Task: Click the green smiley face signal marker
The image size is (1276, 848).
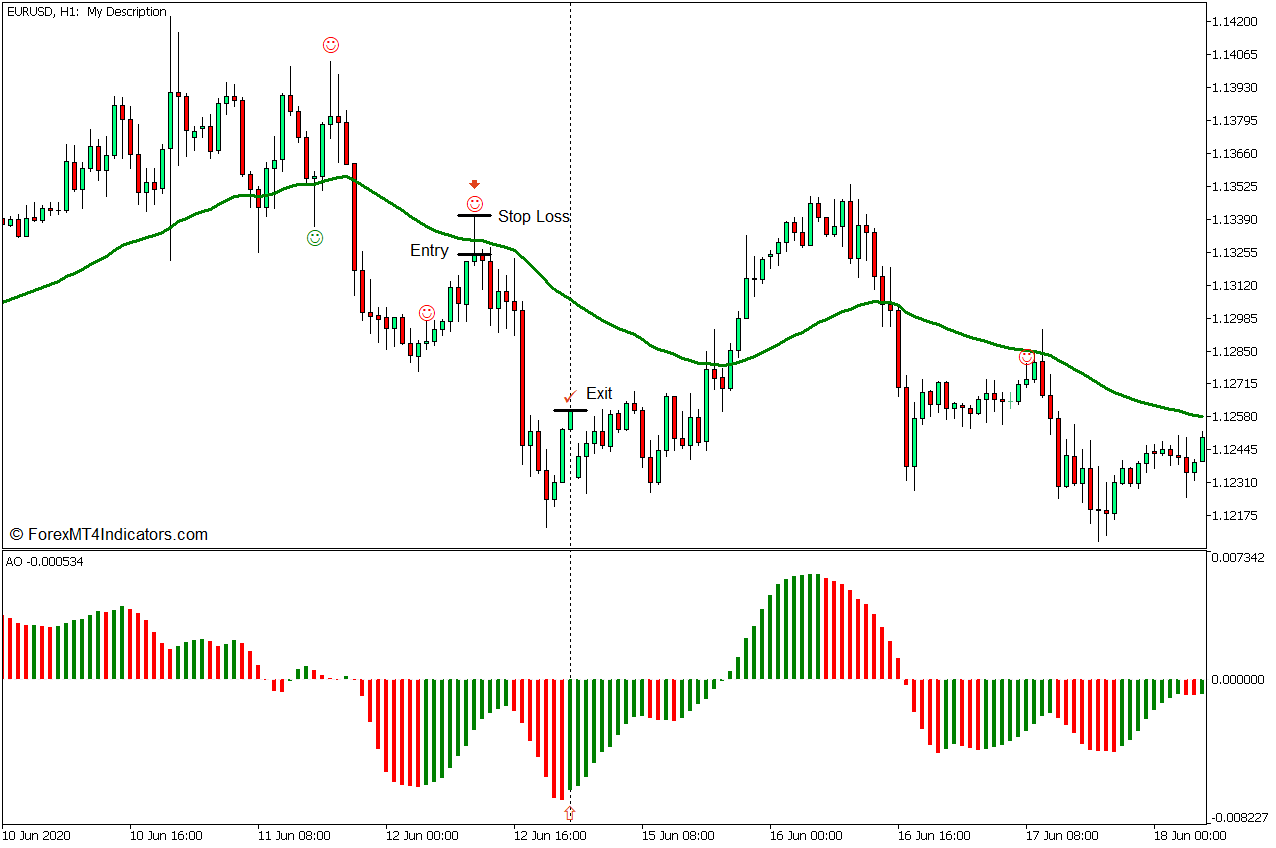Action: point(315,238)
